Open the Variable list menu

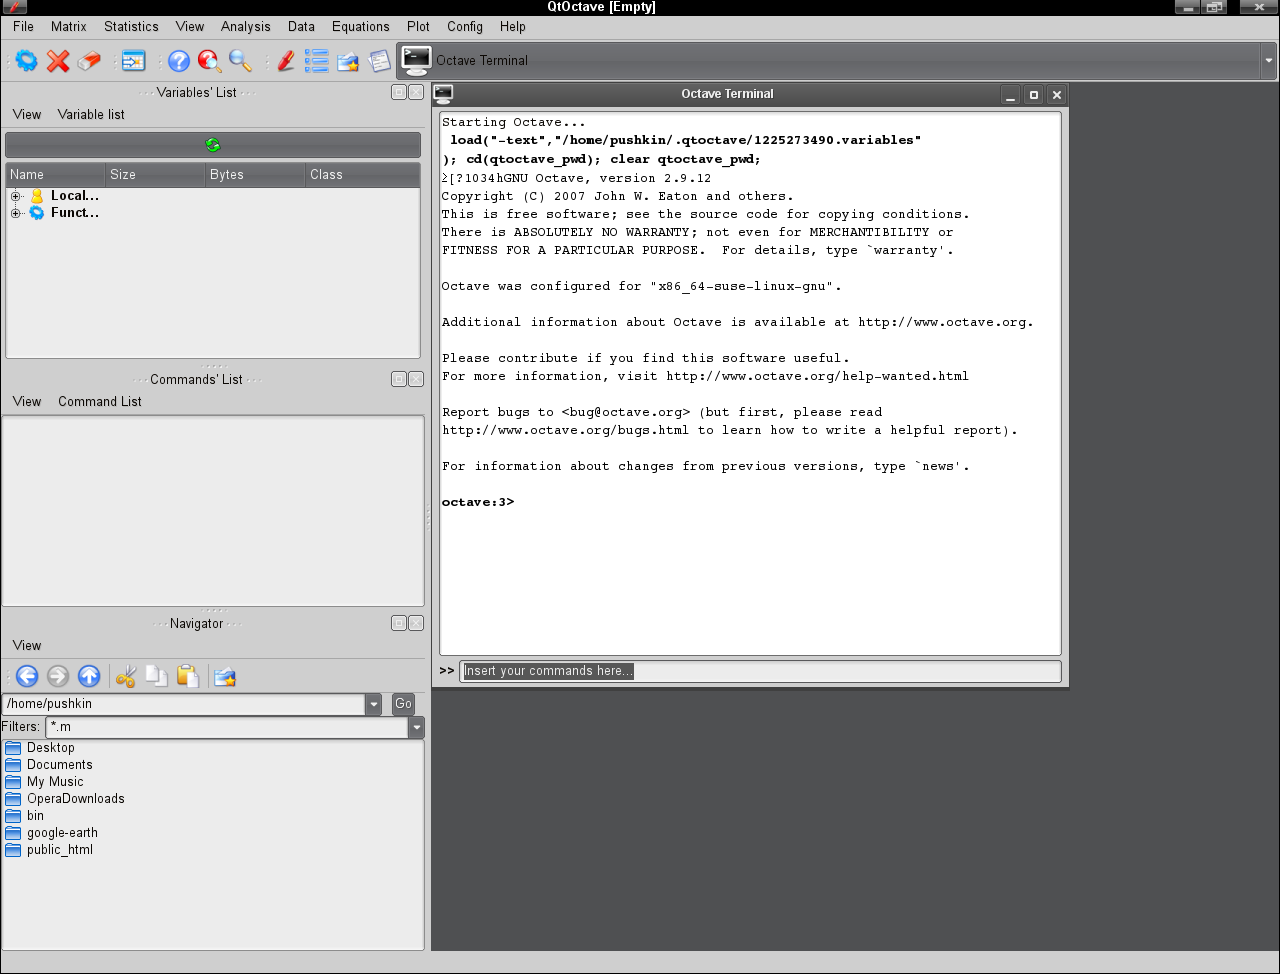(x=91, y=114)
